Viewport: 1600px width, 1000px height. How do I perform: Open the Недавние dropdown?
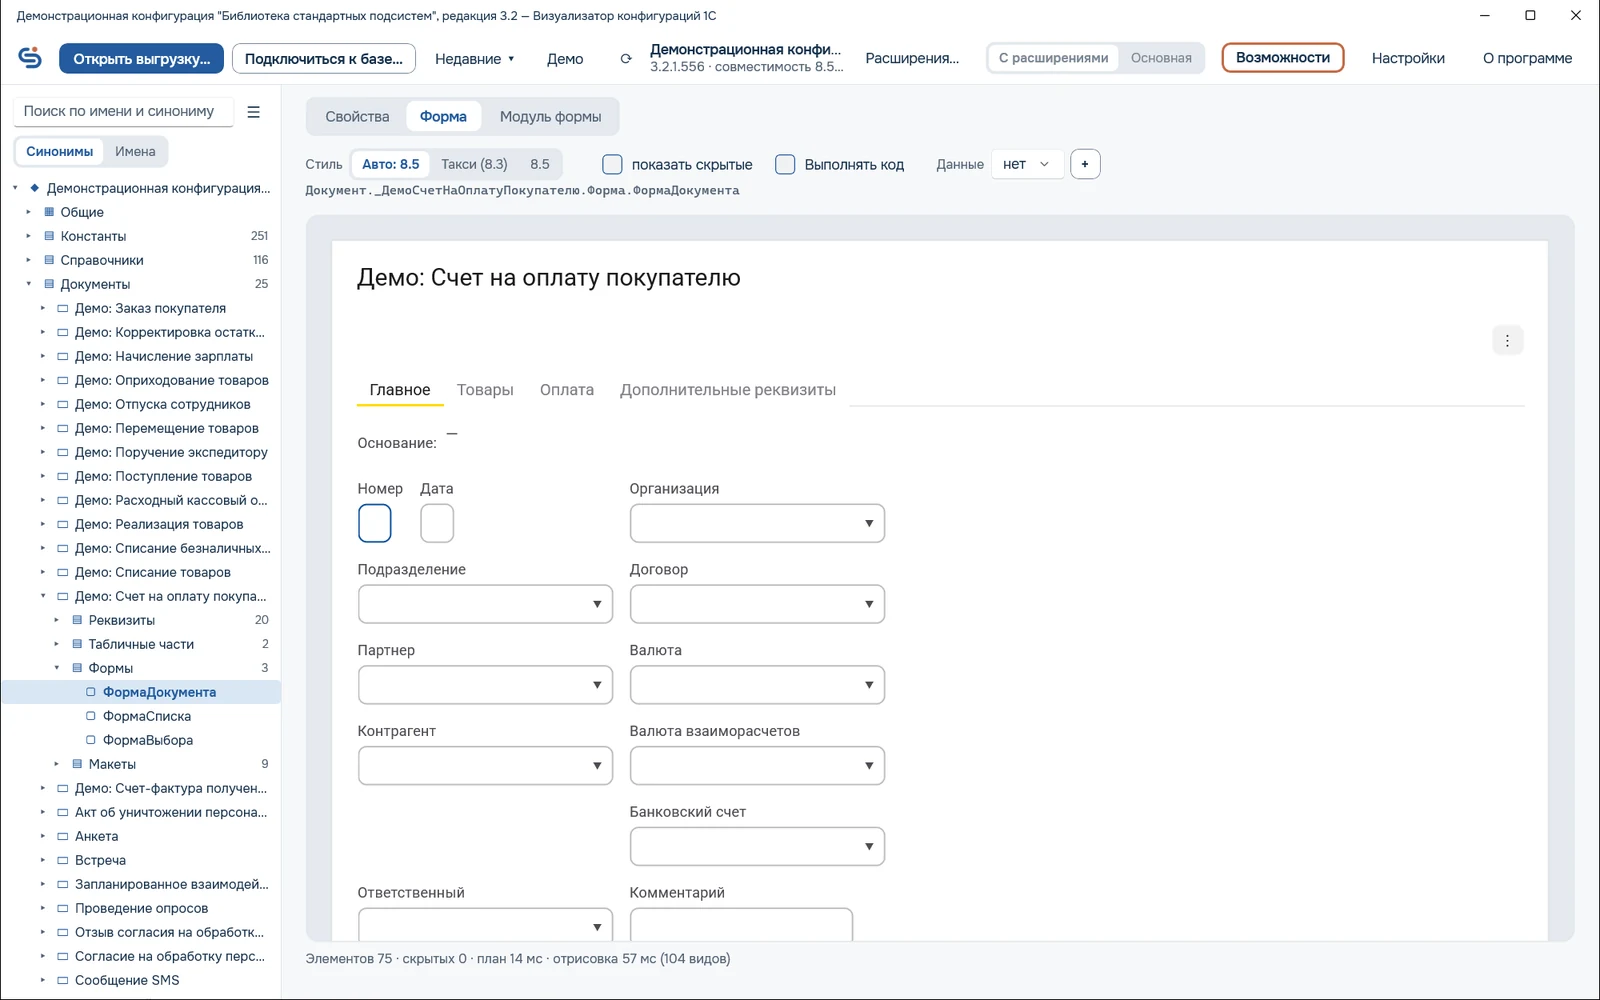click(474, 59)
